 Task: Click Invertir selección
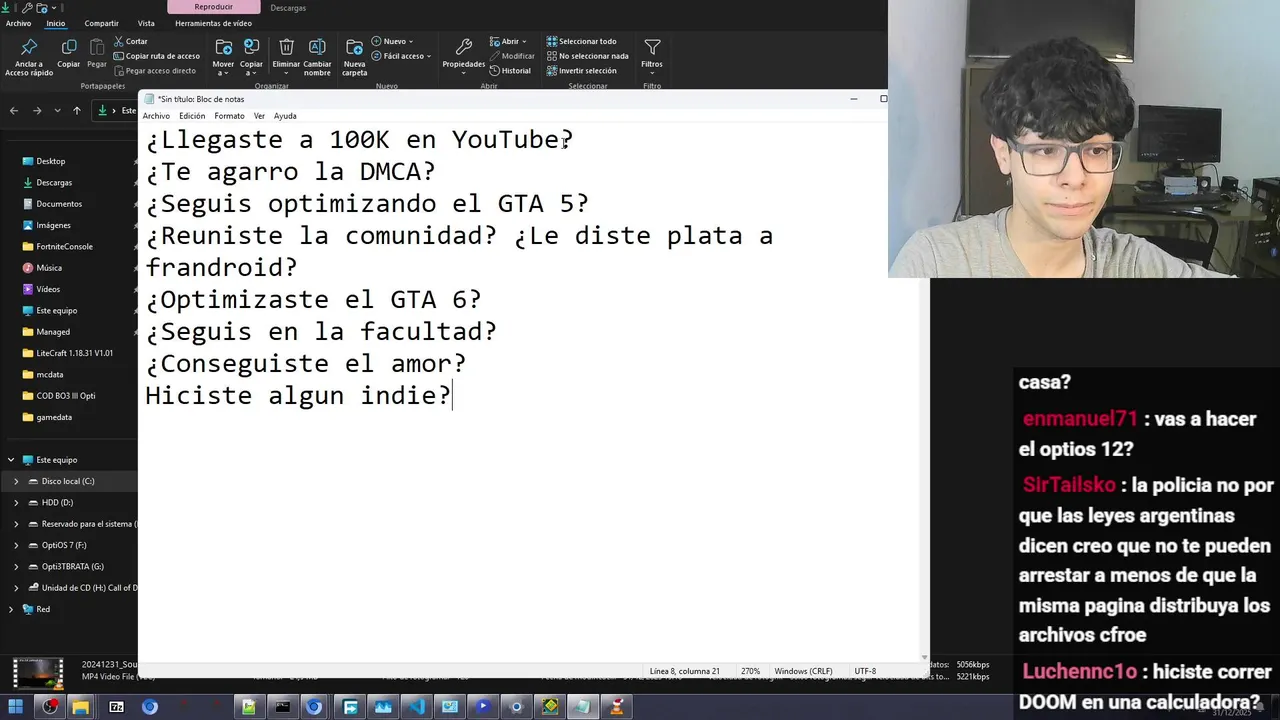582,71
